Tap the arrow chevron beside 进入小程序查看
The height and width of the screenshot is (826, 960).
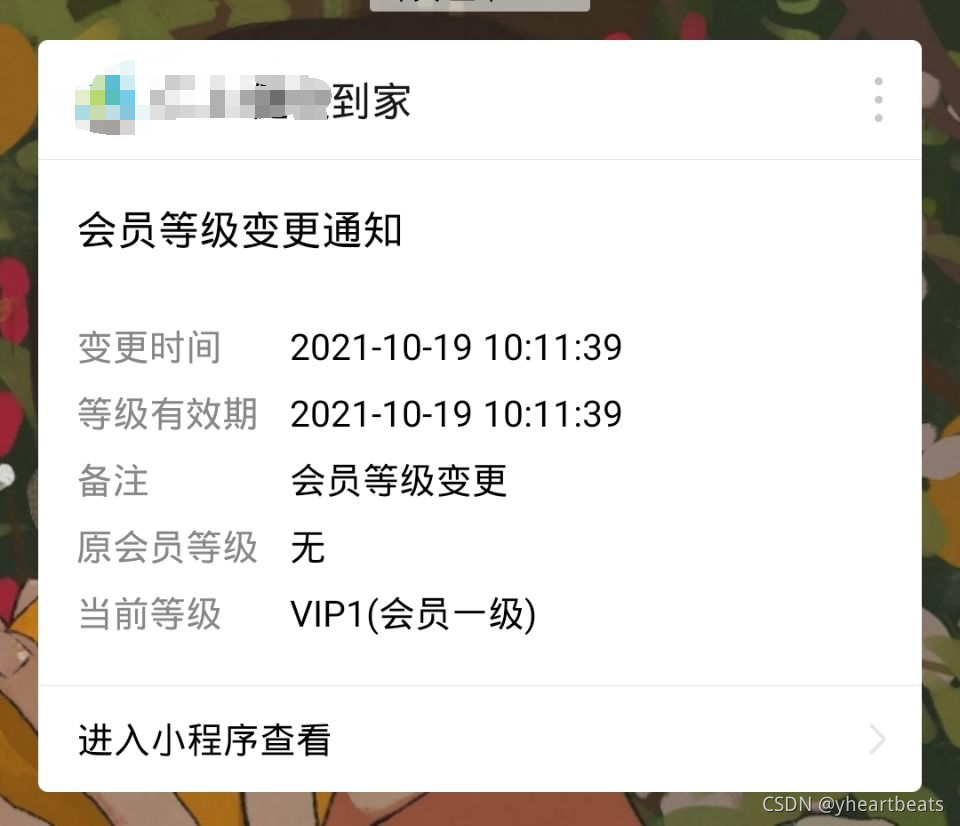pos(877,739)
